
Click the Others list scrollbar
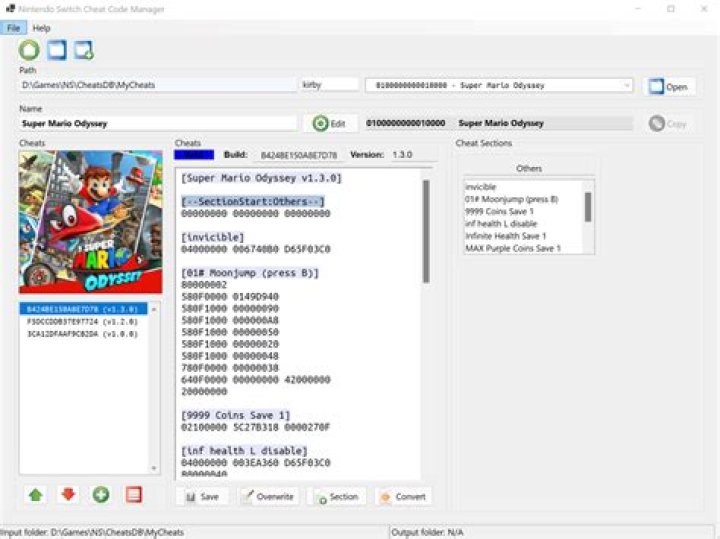tap(588, 207)
